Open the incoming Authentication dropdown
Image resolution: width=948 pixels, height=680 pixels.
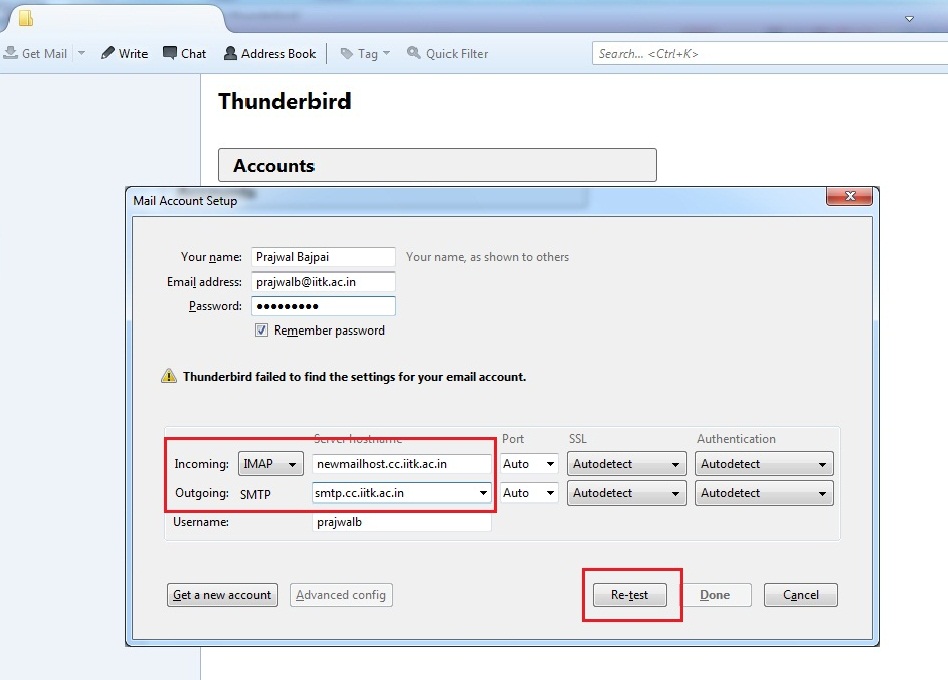764,464
